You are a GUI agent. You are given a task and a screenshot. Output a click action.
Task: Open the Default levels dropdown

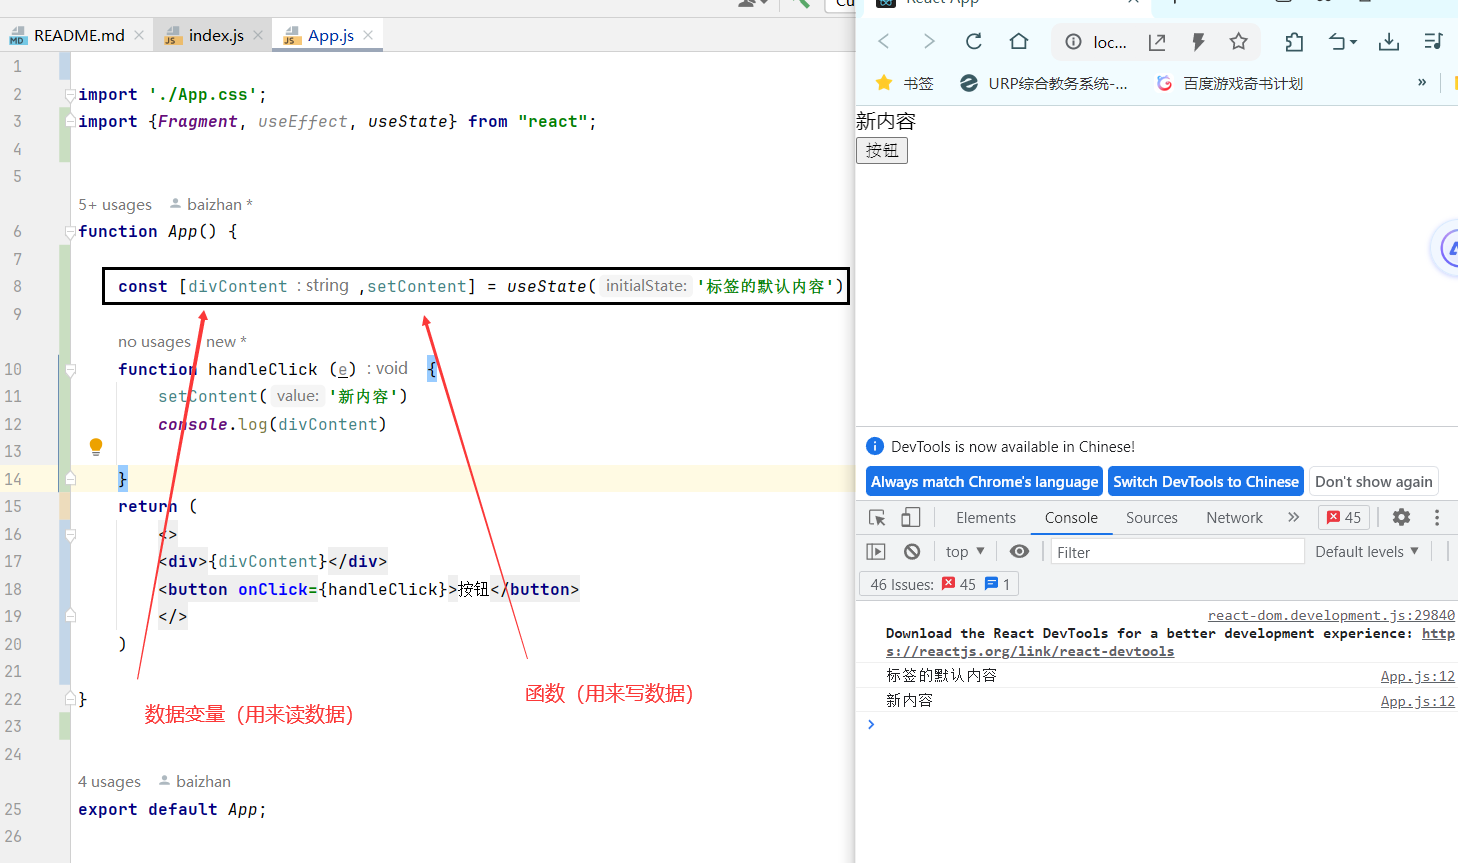(x=1367, y=551)
